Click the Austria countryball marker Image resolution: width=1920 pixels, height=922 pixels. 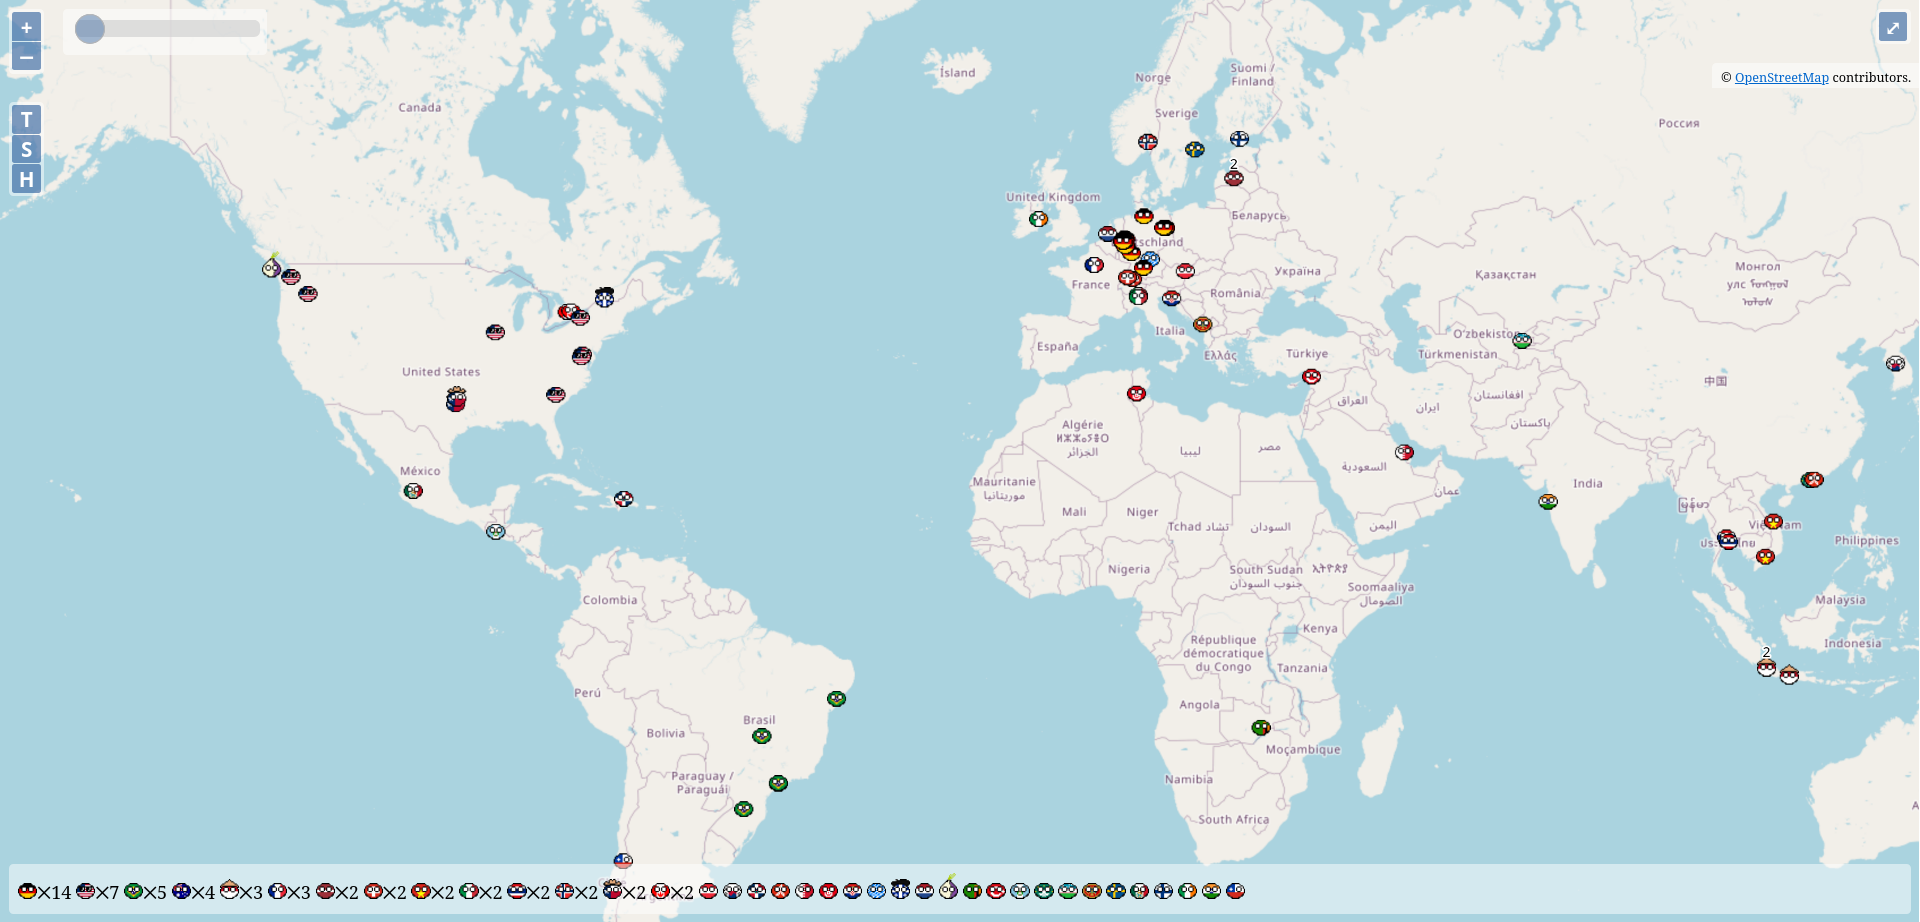[1185, 271]
